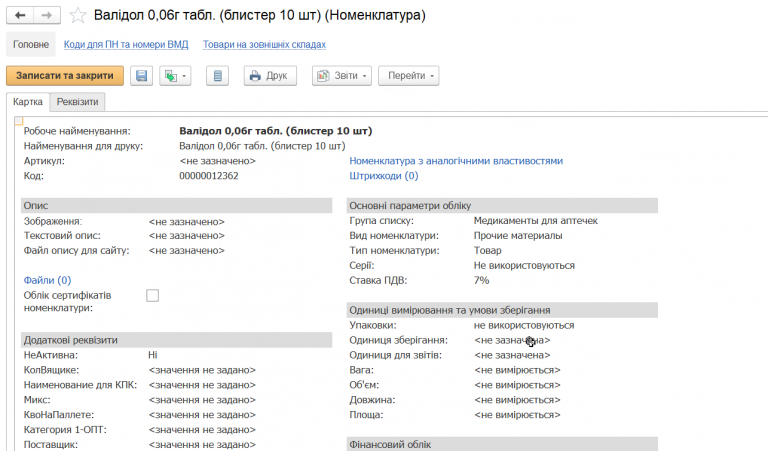
Task: Click Файл опису для сайту value
Action: point(187,251)
